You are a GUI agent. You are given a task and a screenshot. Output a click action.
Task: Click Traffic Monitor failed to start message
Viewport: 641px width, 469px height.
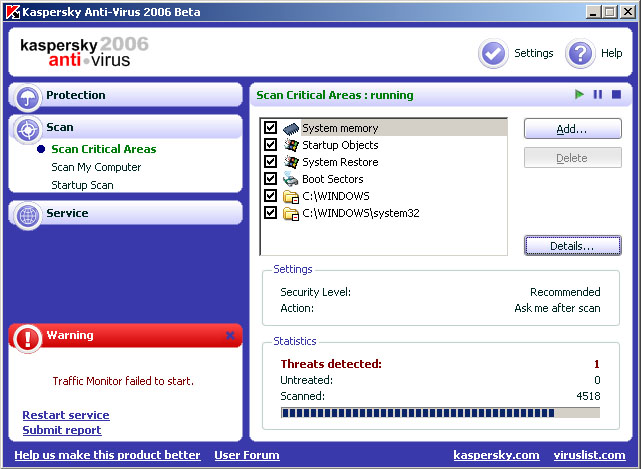point(123,381)
